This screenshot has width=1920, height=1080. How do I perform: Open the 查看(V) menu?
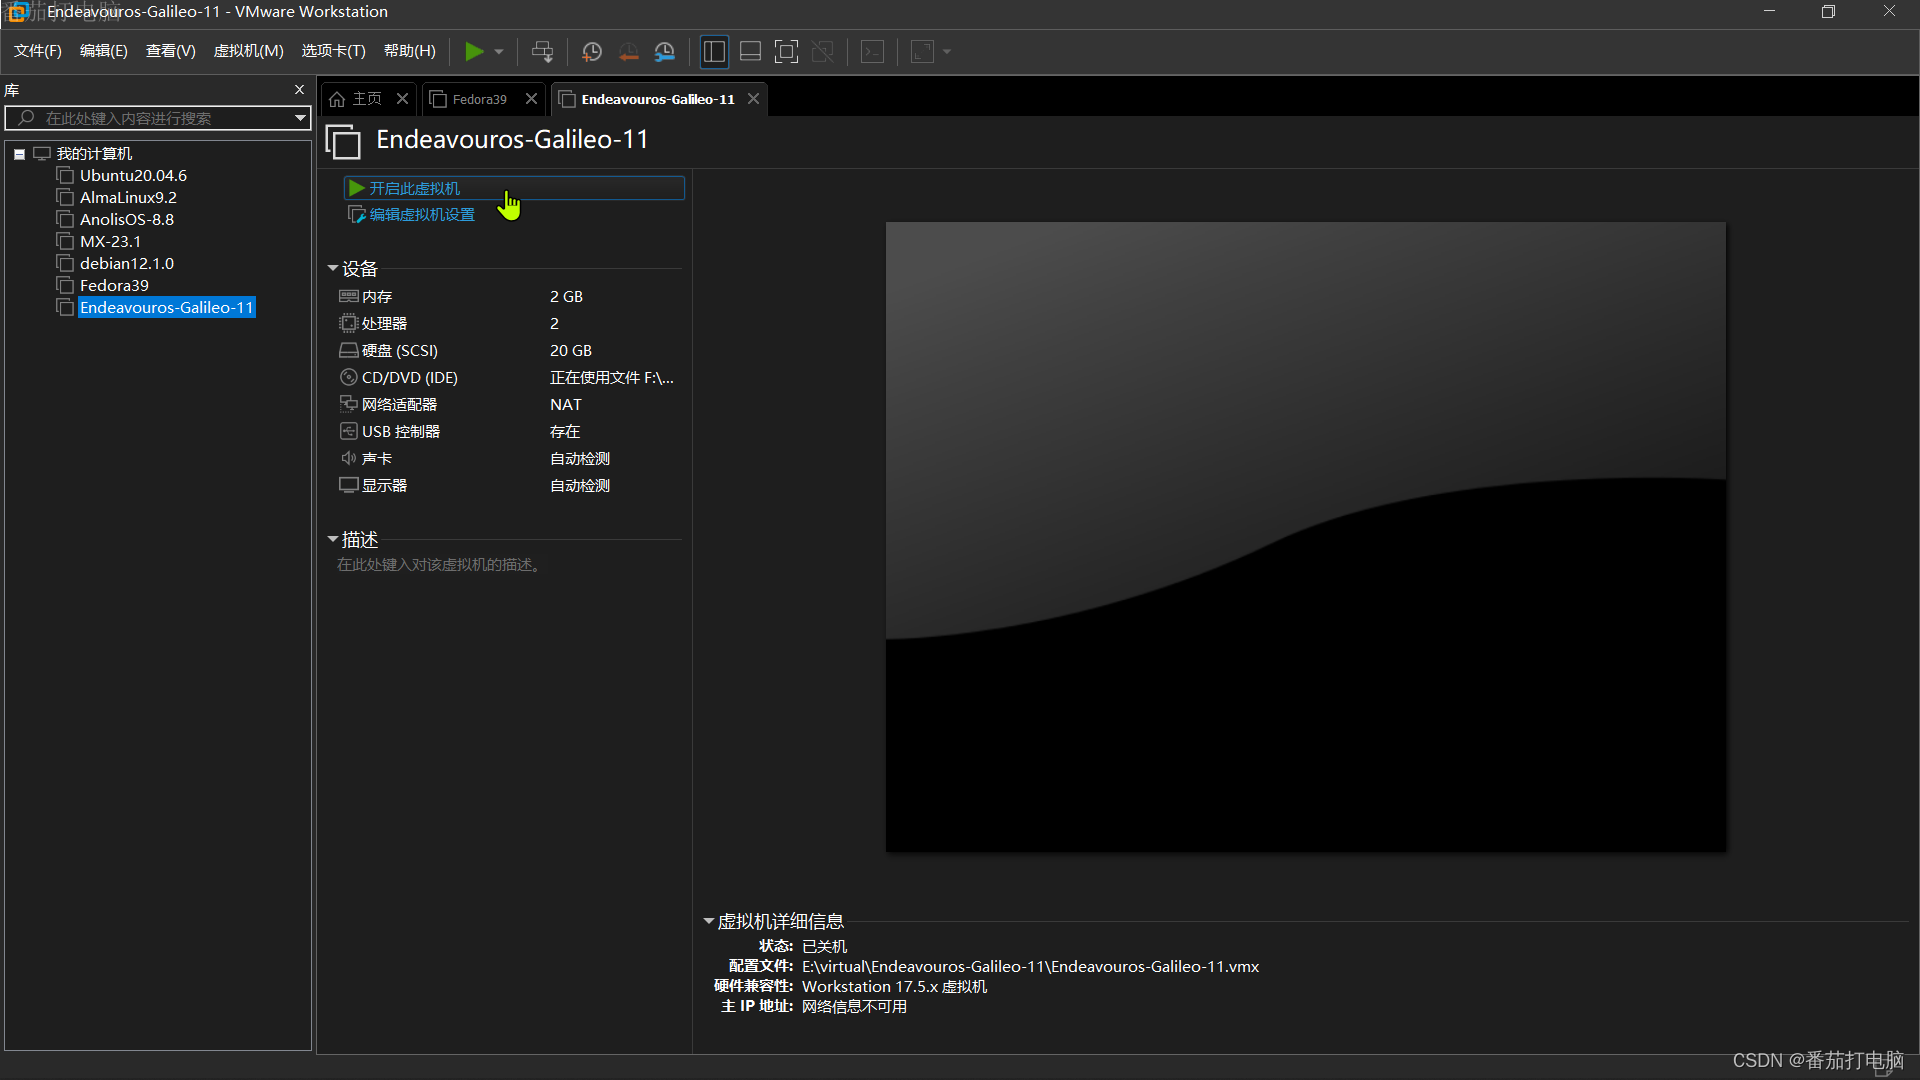pyautogui.click(x=171, y=51)
